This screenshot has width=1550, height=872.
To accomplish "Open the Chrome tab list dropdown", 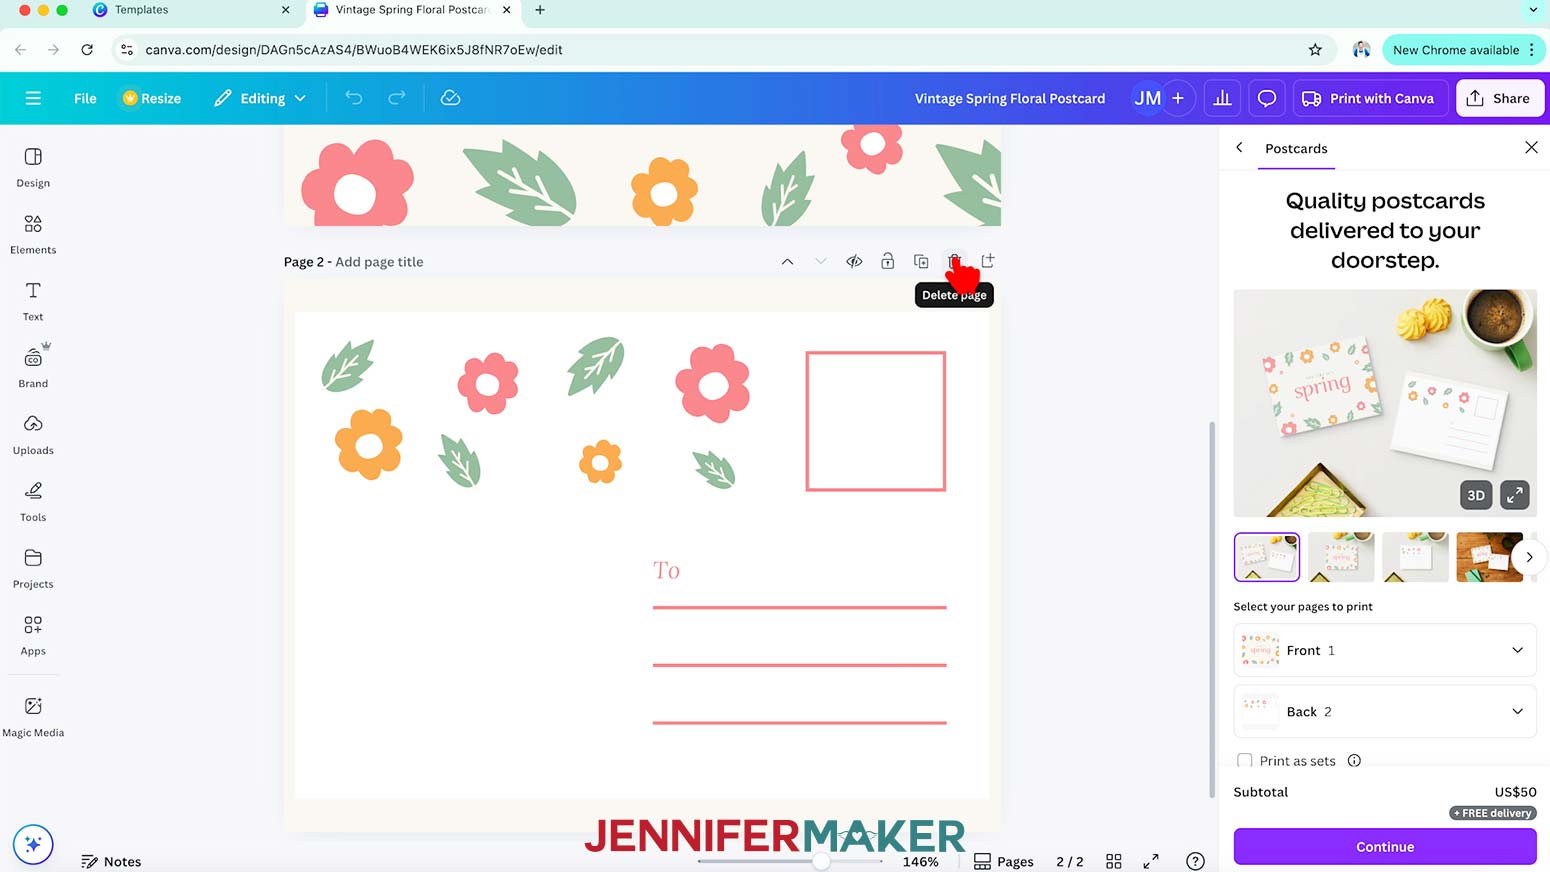I will click(x=1533, y=10).
